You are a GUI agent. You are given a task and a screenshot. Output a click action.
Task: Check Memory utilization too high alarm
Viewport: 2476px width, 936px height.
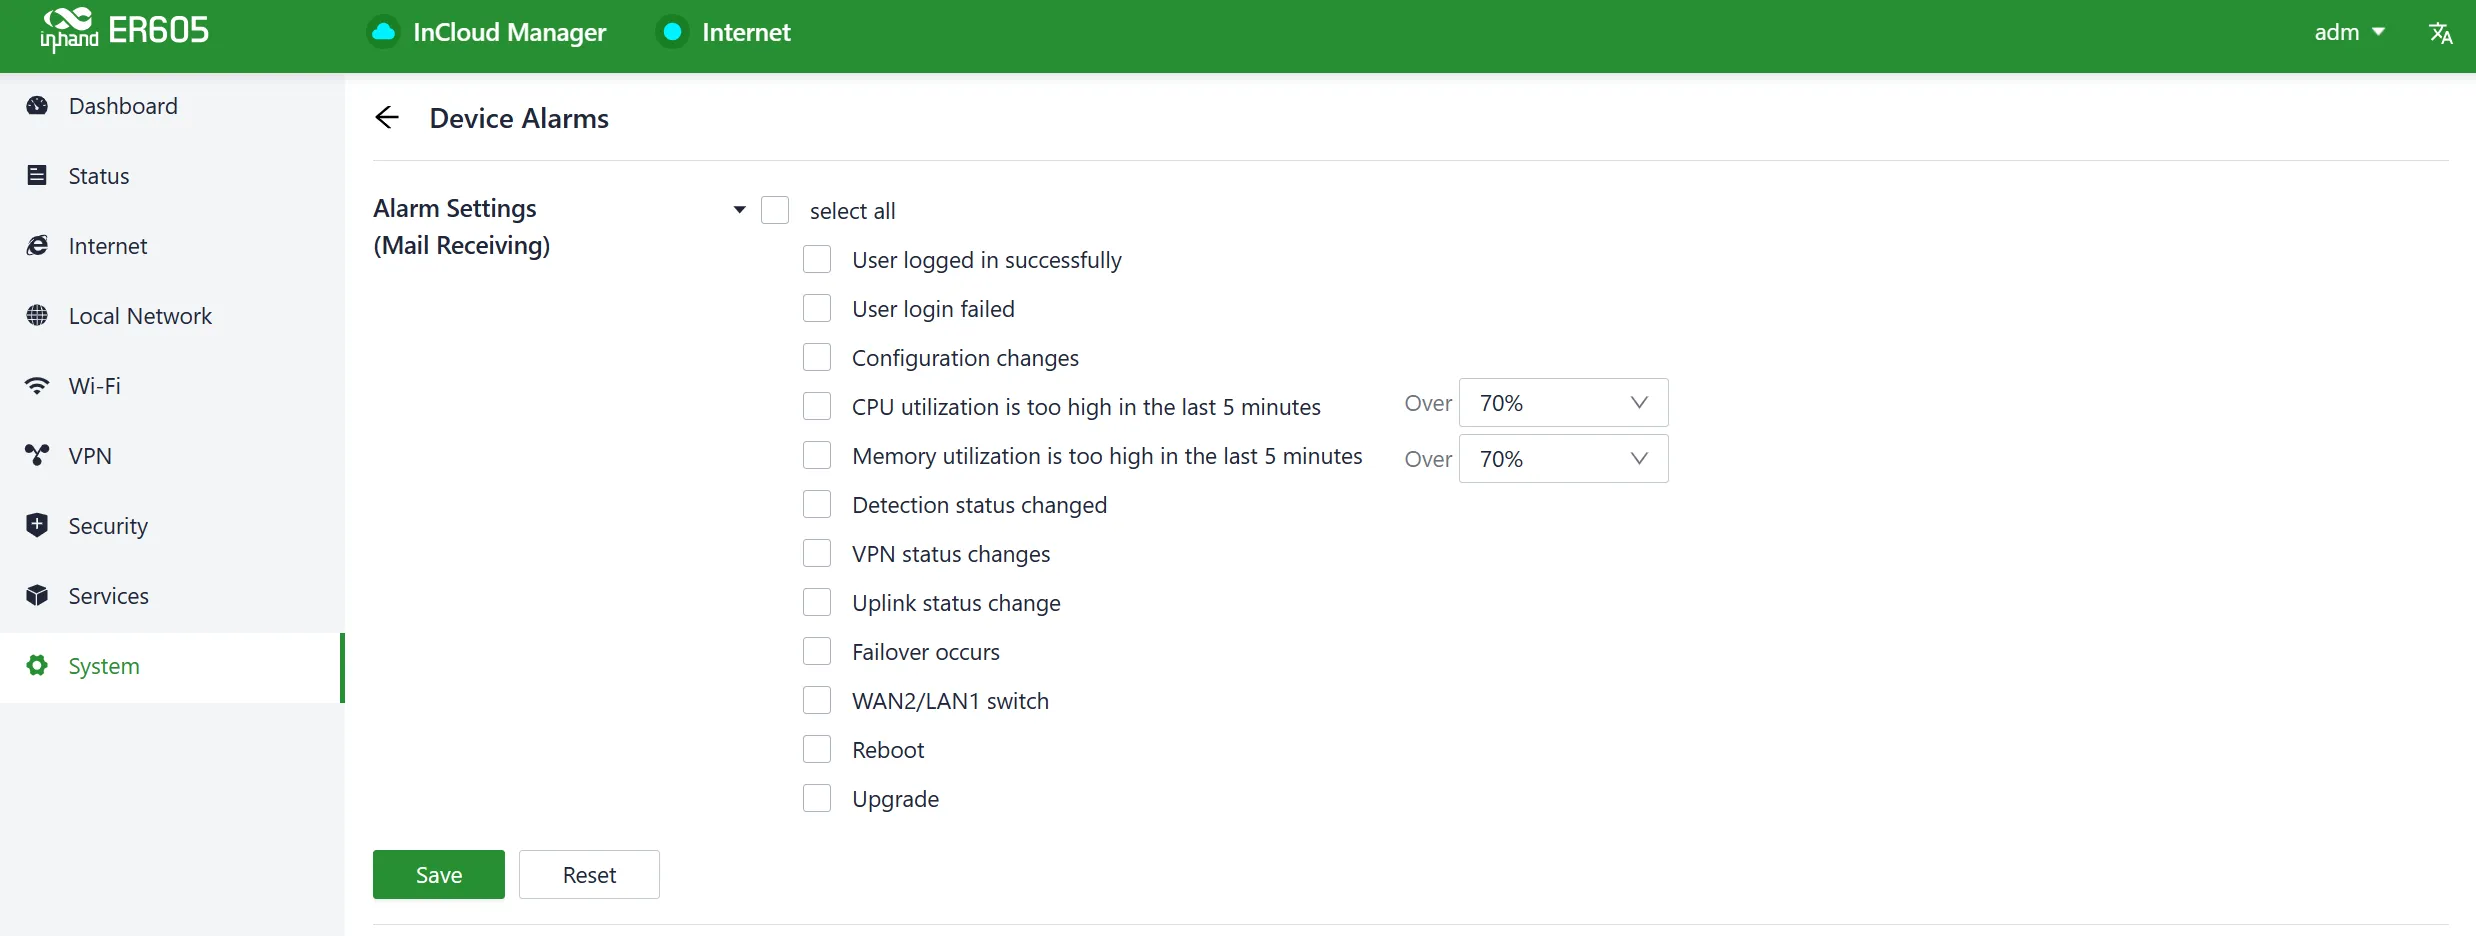tap(817, 455)
